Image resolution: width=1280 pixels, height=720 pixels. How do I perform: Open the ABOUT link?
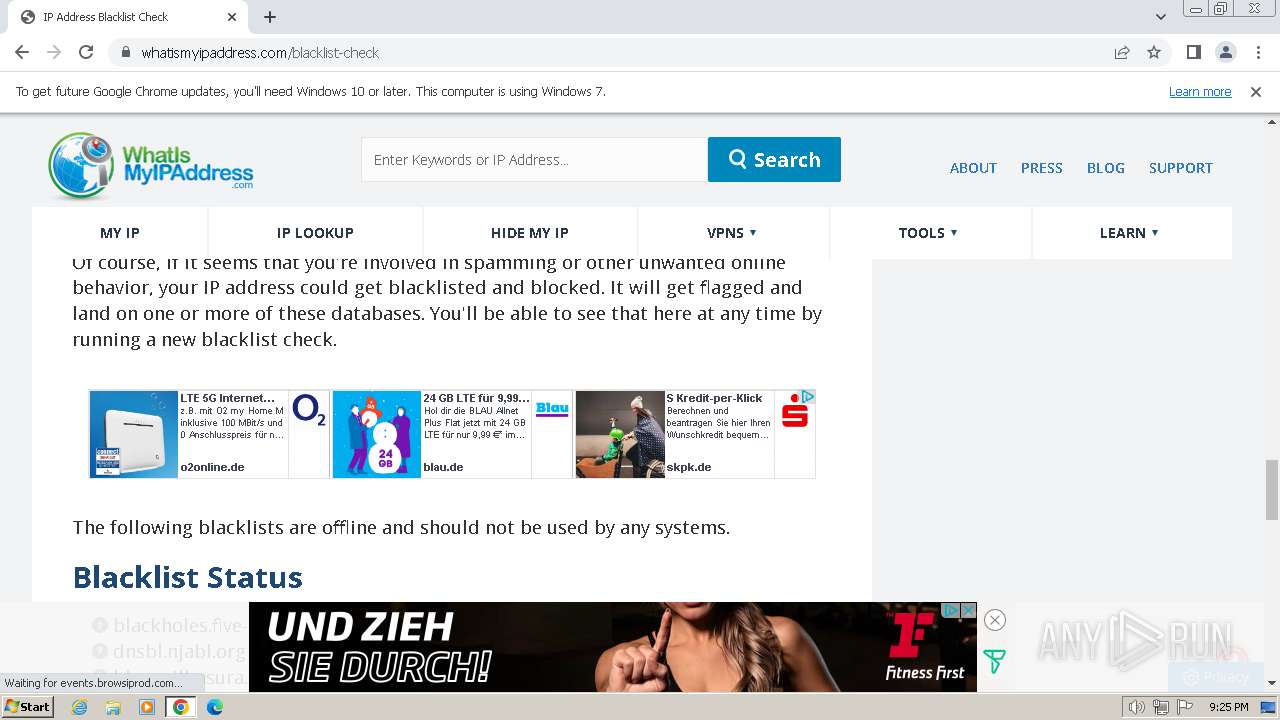pyautogui.click(x=973, y=168)
